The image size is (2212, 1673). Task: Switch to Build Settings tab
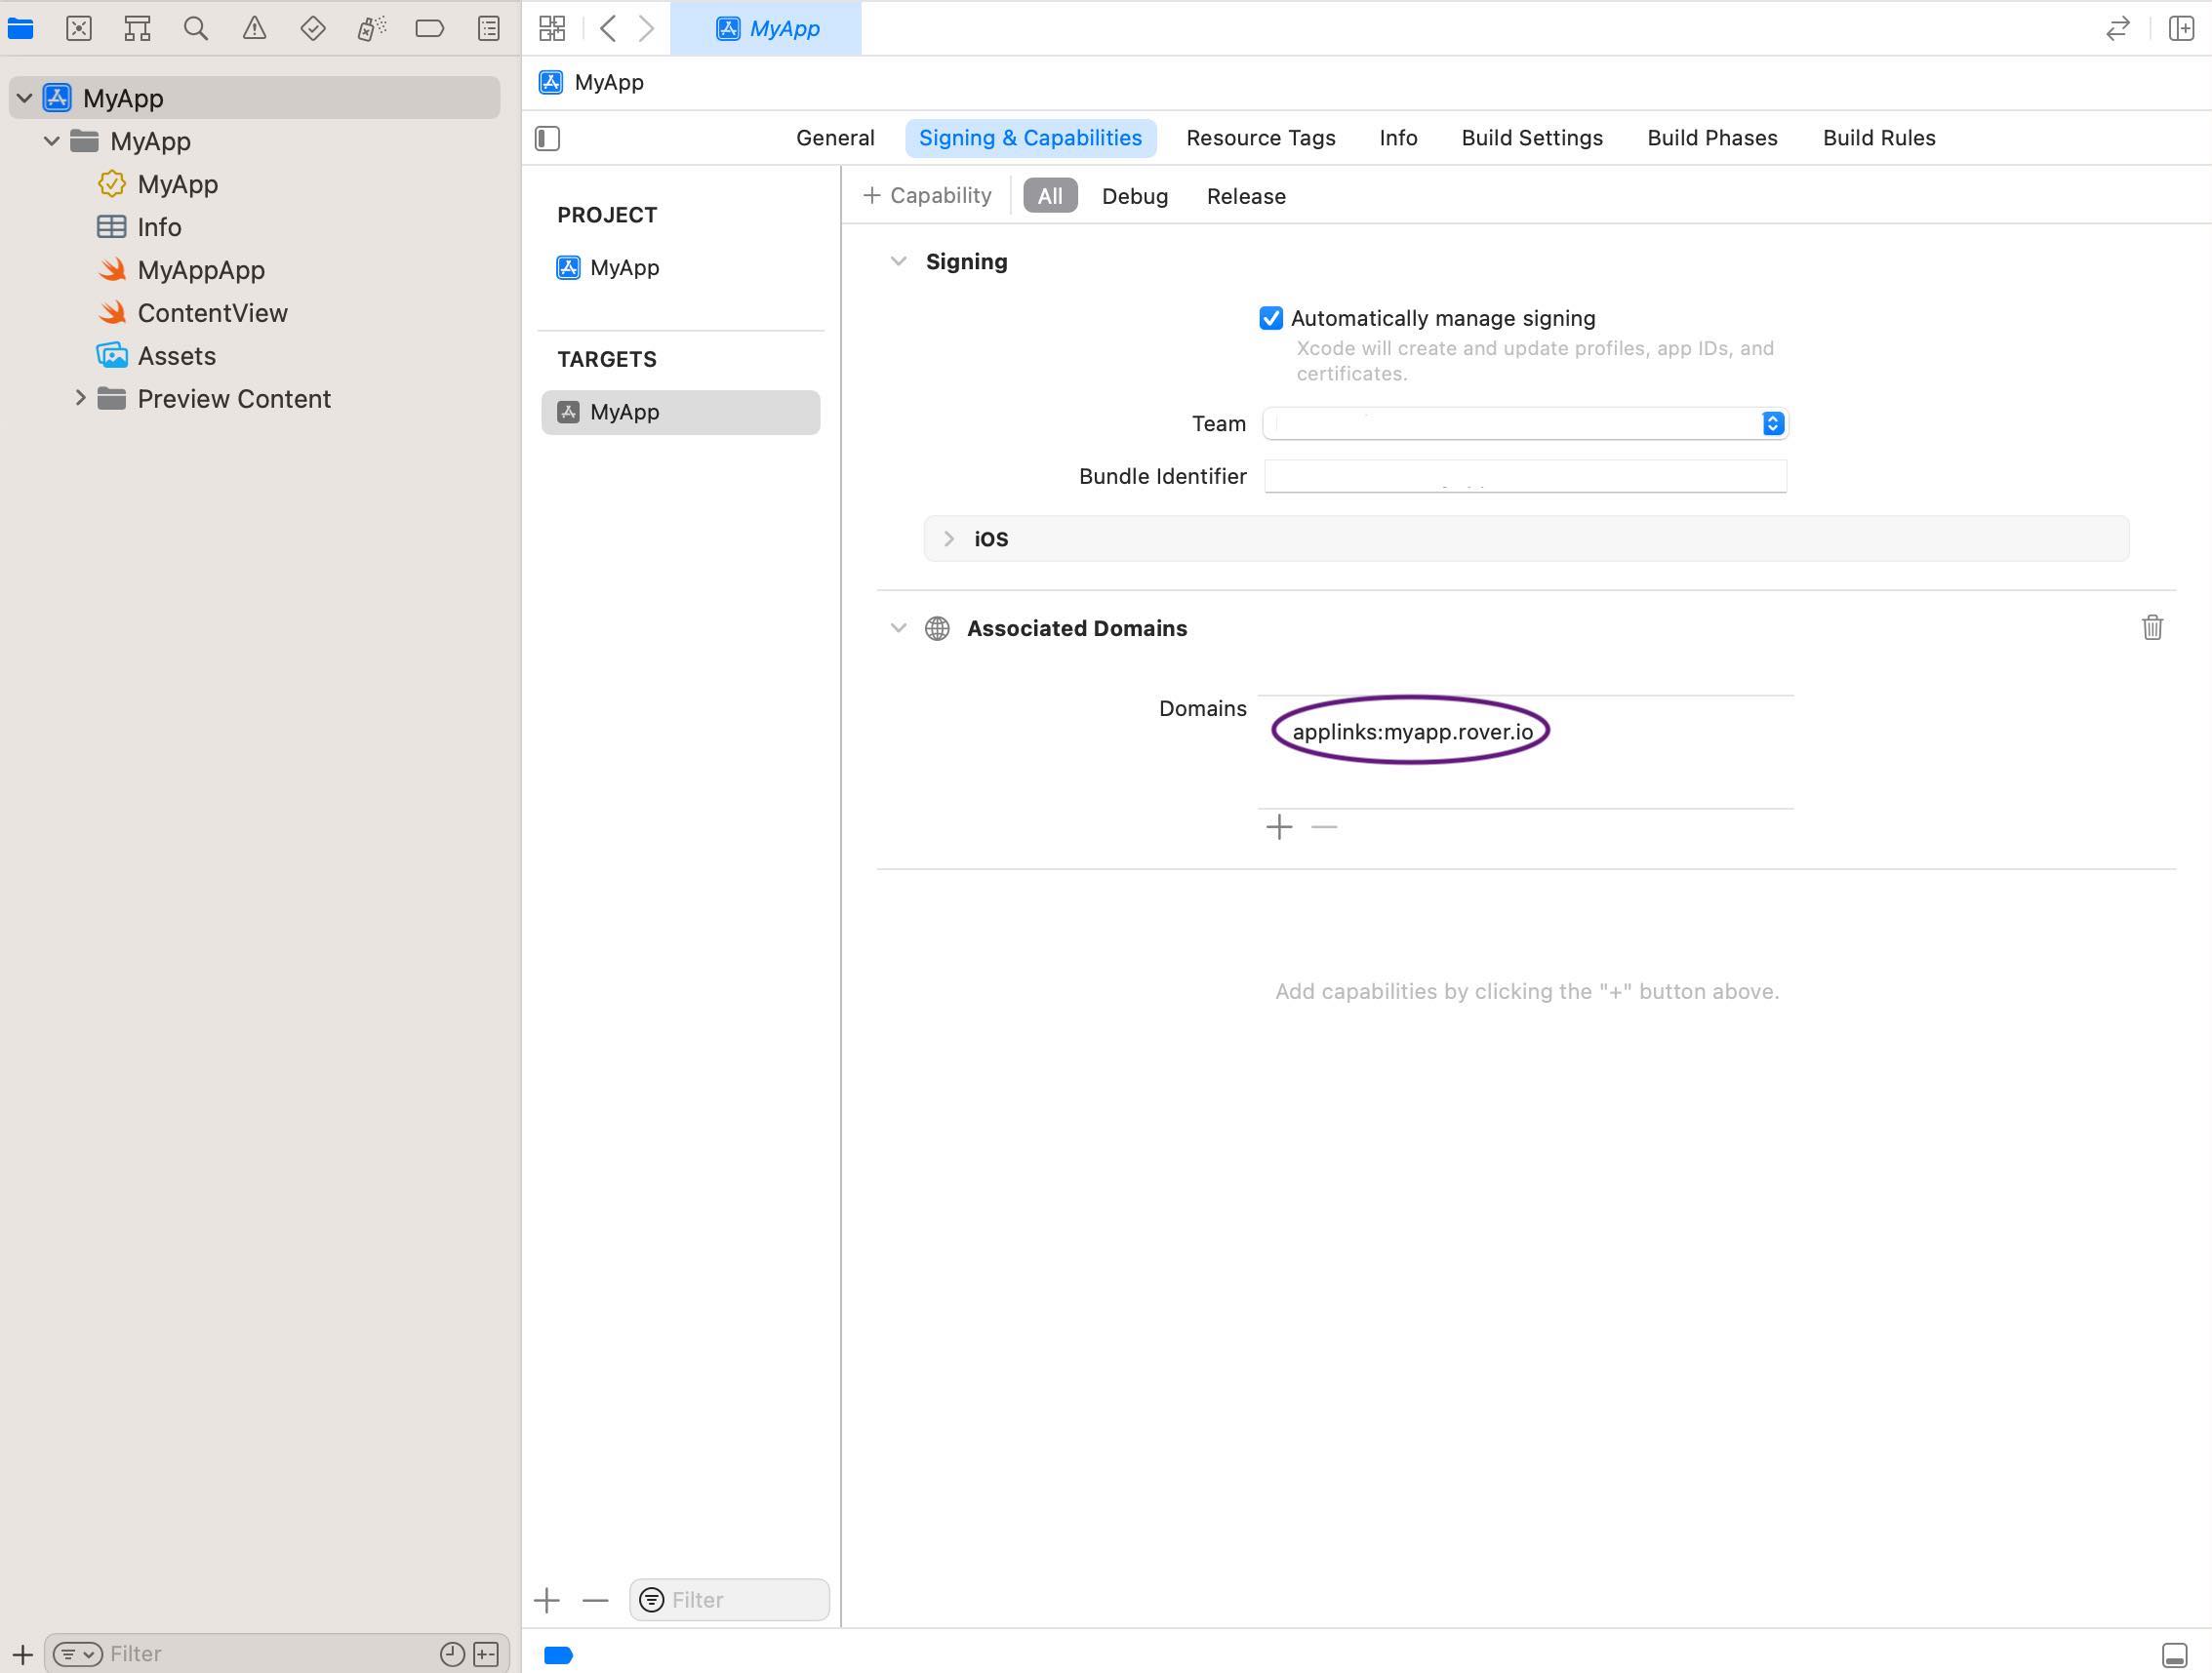1531,138
